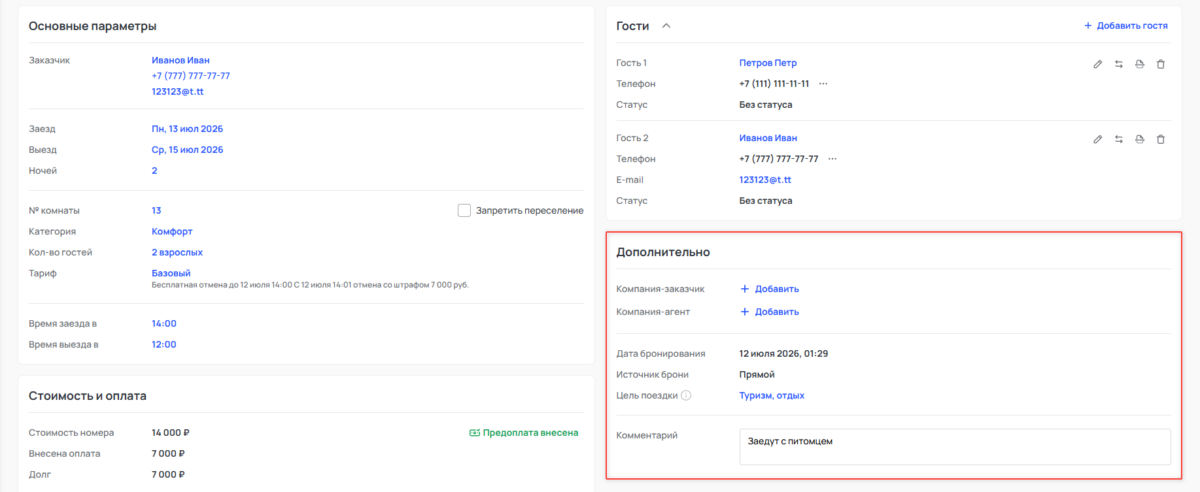Screen dimensions: 1200x492
Task: Click the Стоимость и оплата heading
Action: (88, 396)
